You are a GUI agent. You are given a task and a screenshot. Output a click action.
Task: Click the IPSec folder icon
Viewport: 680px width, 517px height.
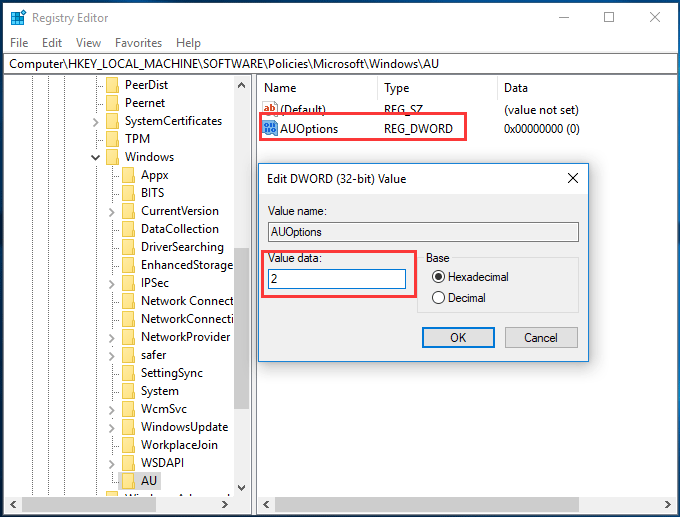(x=128, y=283)
